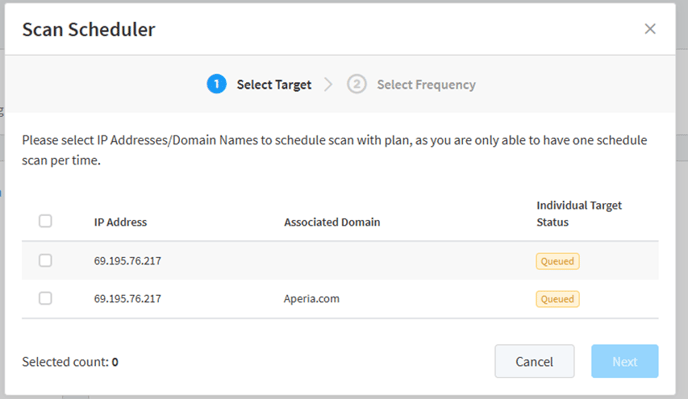Click the IP address in first row
Screen dimensions: 688x399
tap(127, 261)
